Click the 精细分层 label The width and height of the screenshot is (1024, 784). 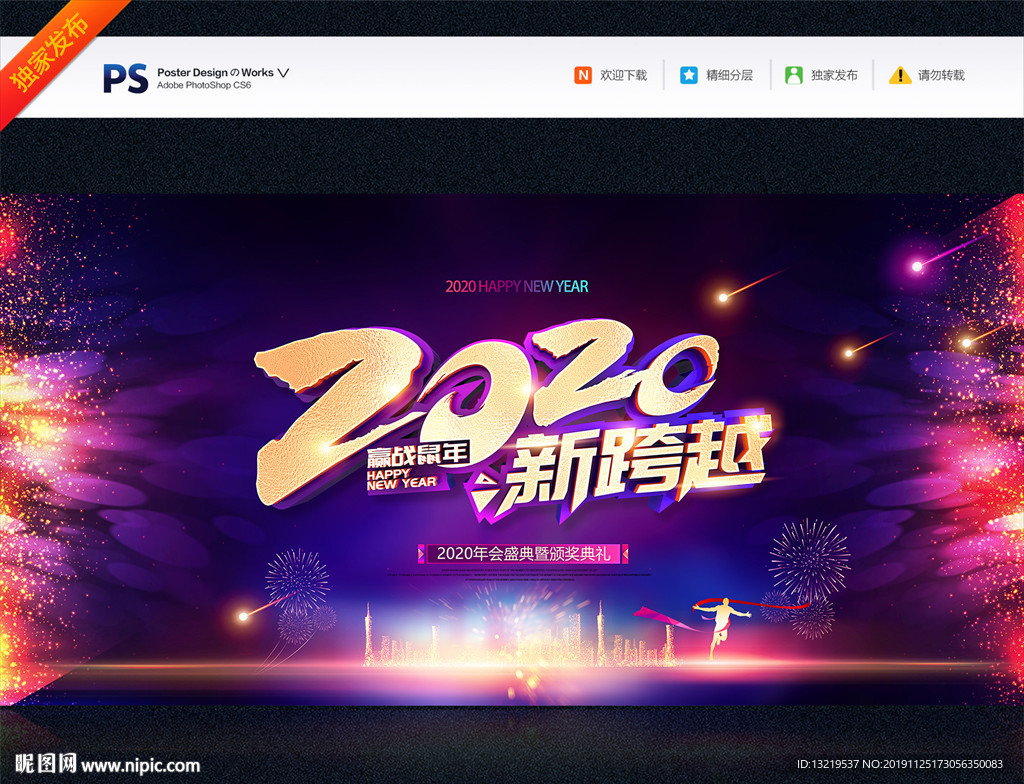click(x=729, y=75)
